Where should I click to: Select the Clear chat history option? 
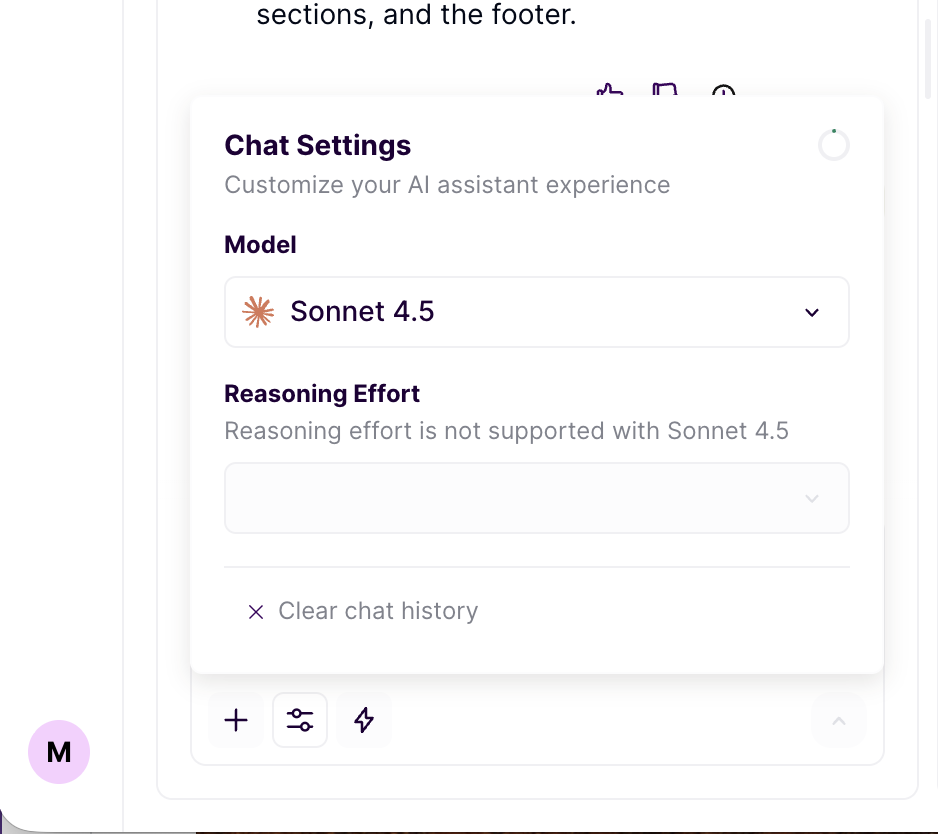[378, 611]
